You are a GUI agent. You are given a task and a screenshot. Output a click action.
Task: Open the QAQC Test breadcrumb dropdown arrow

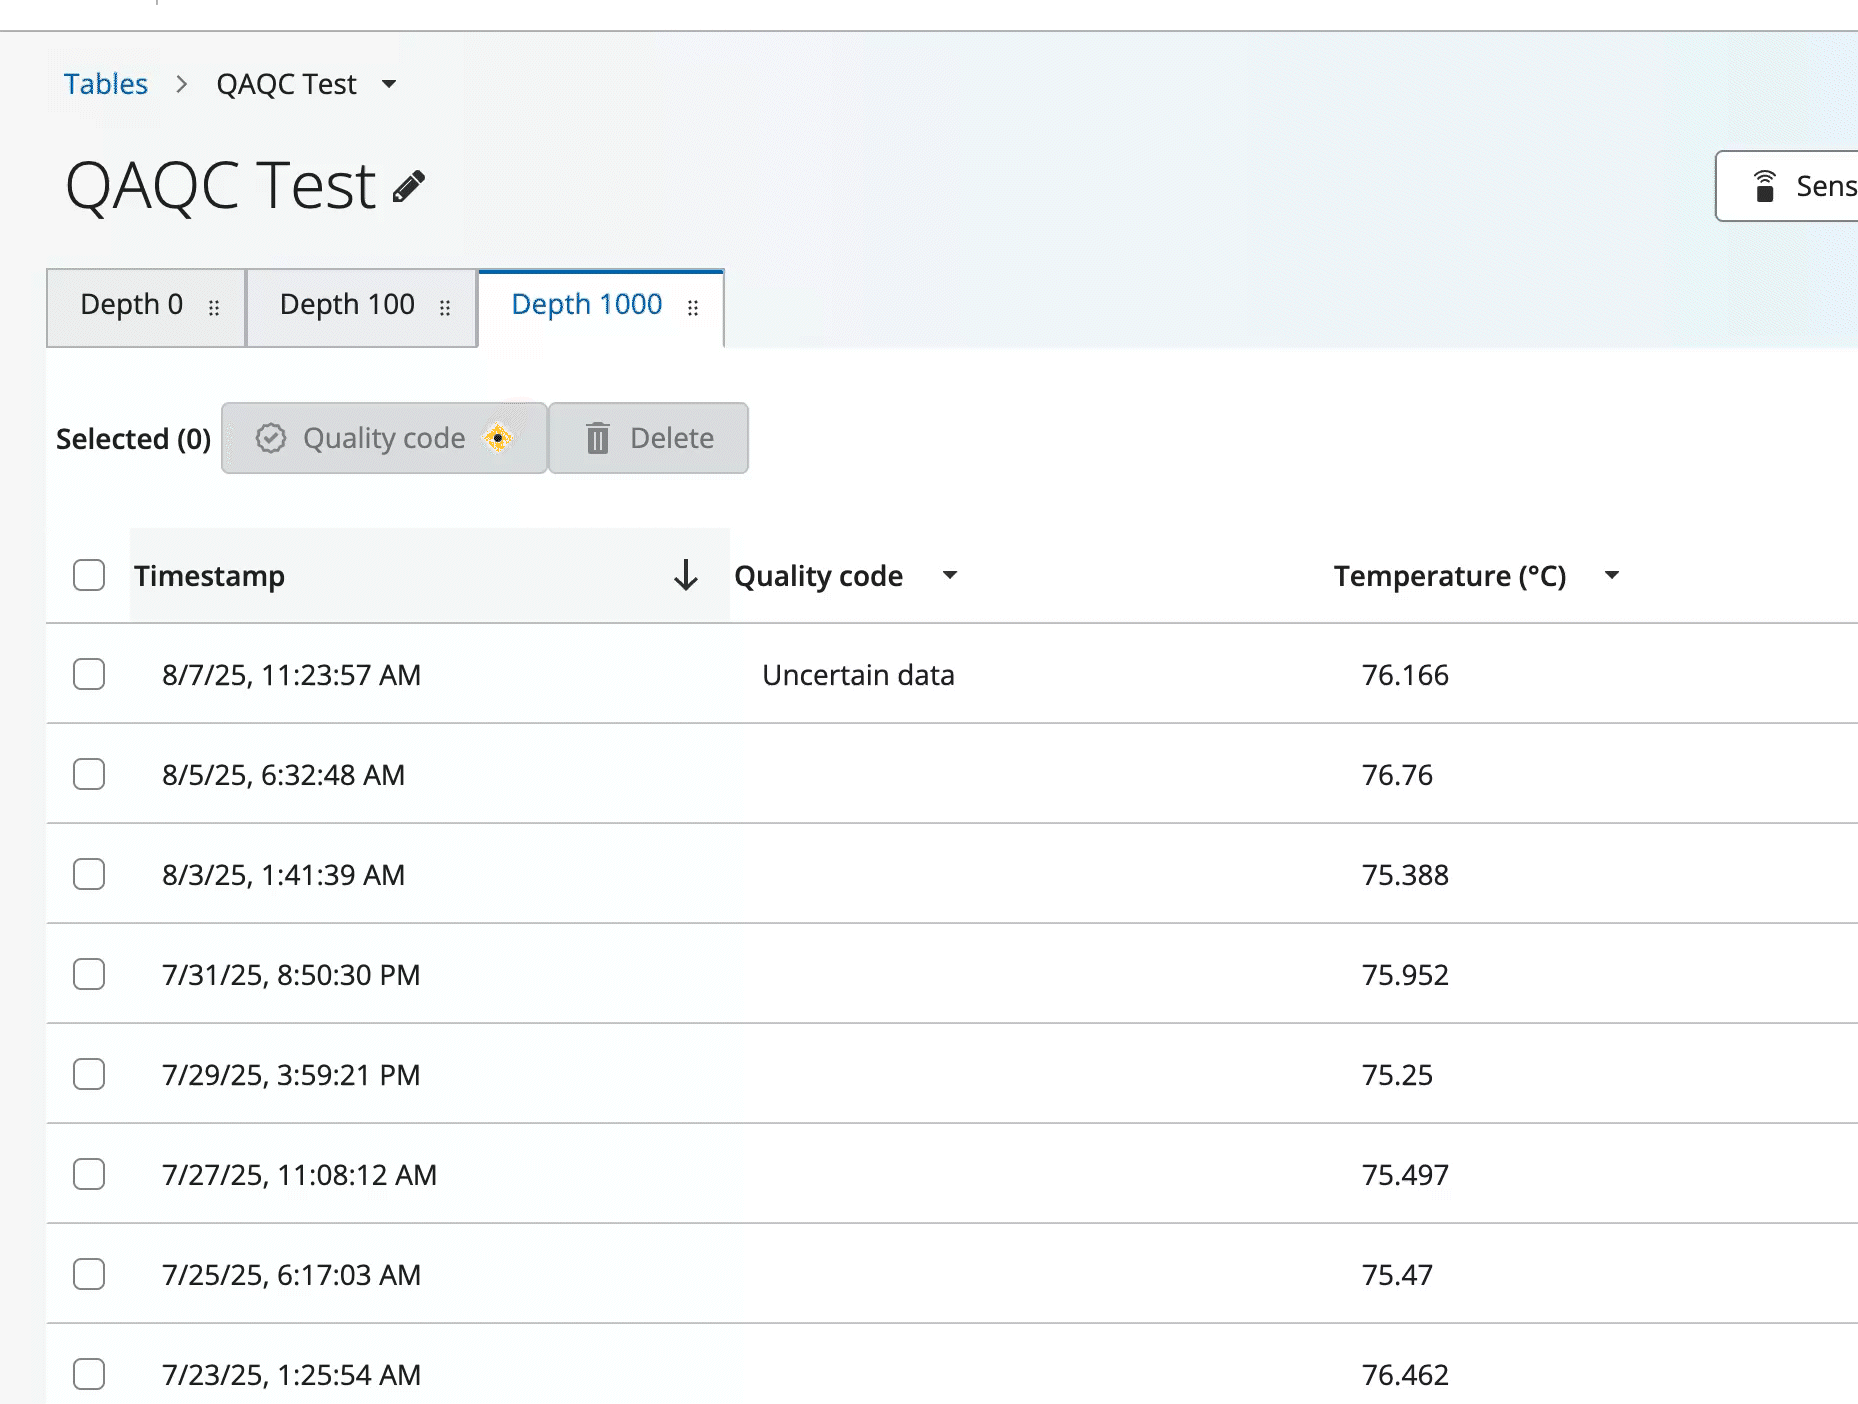point(389,84)
